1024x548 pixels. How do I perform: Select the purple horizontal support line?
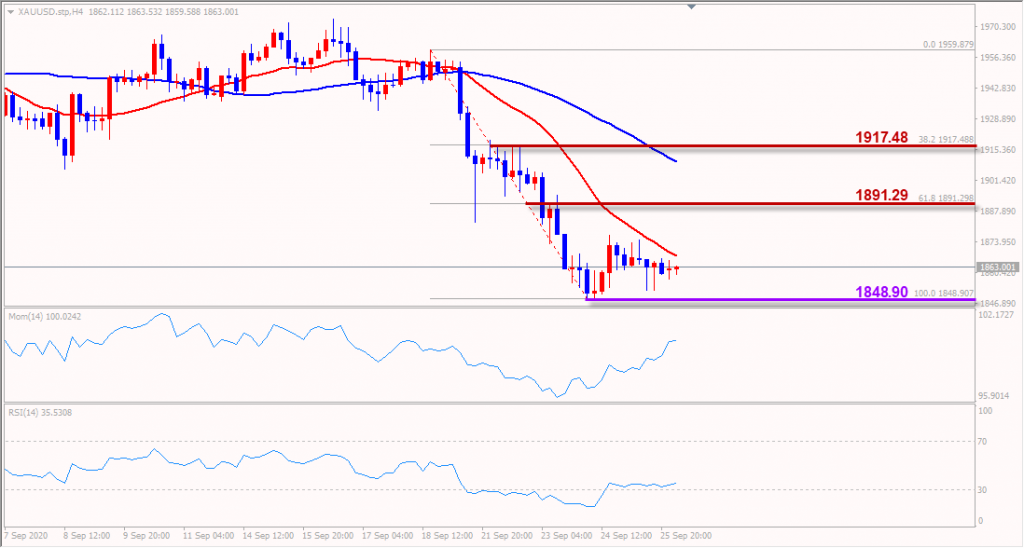[x=780, y=300]
